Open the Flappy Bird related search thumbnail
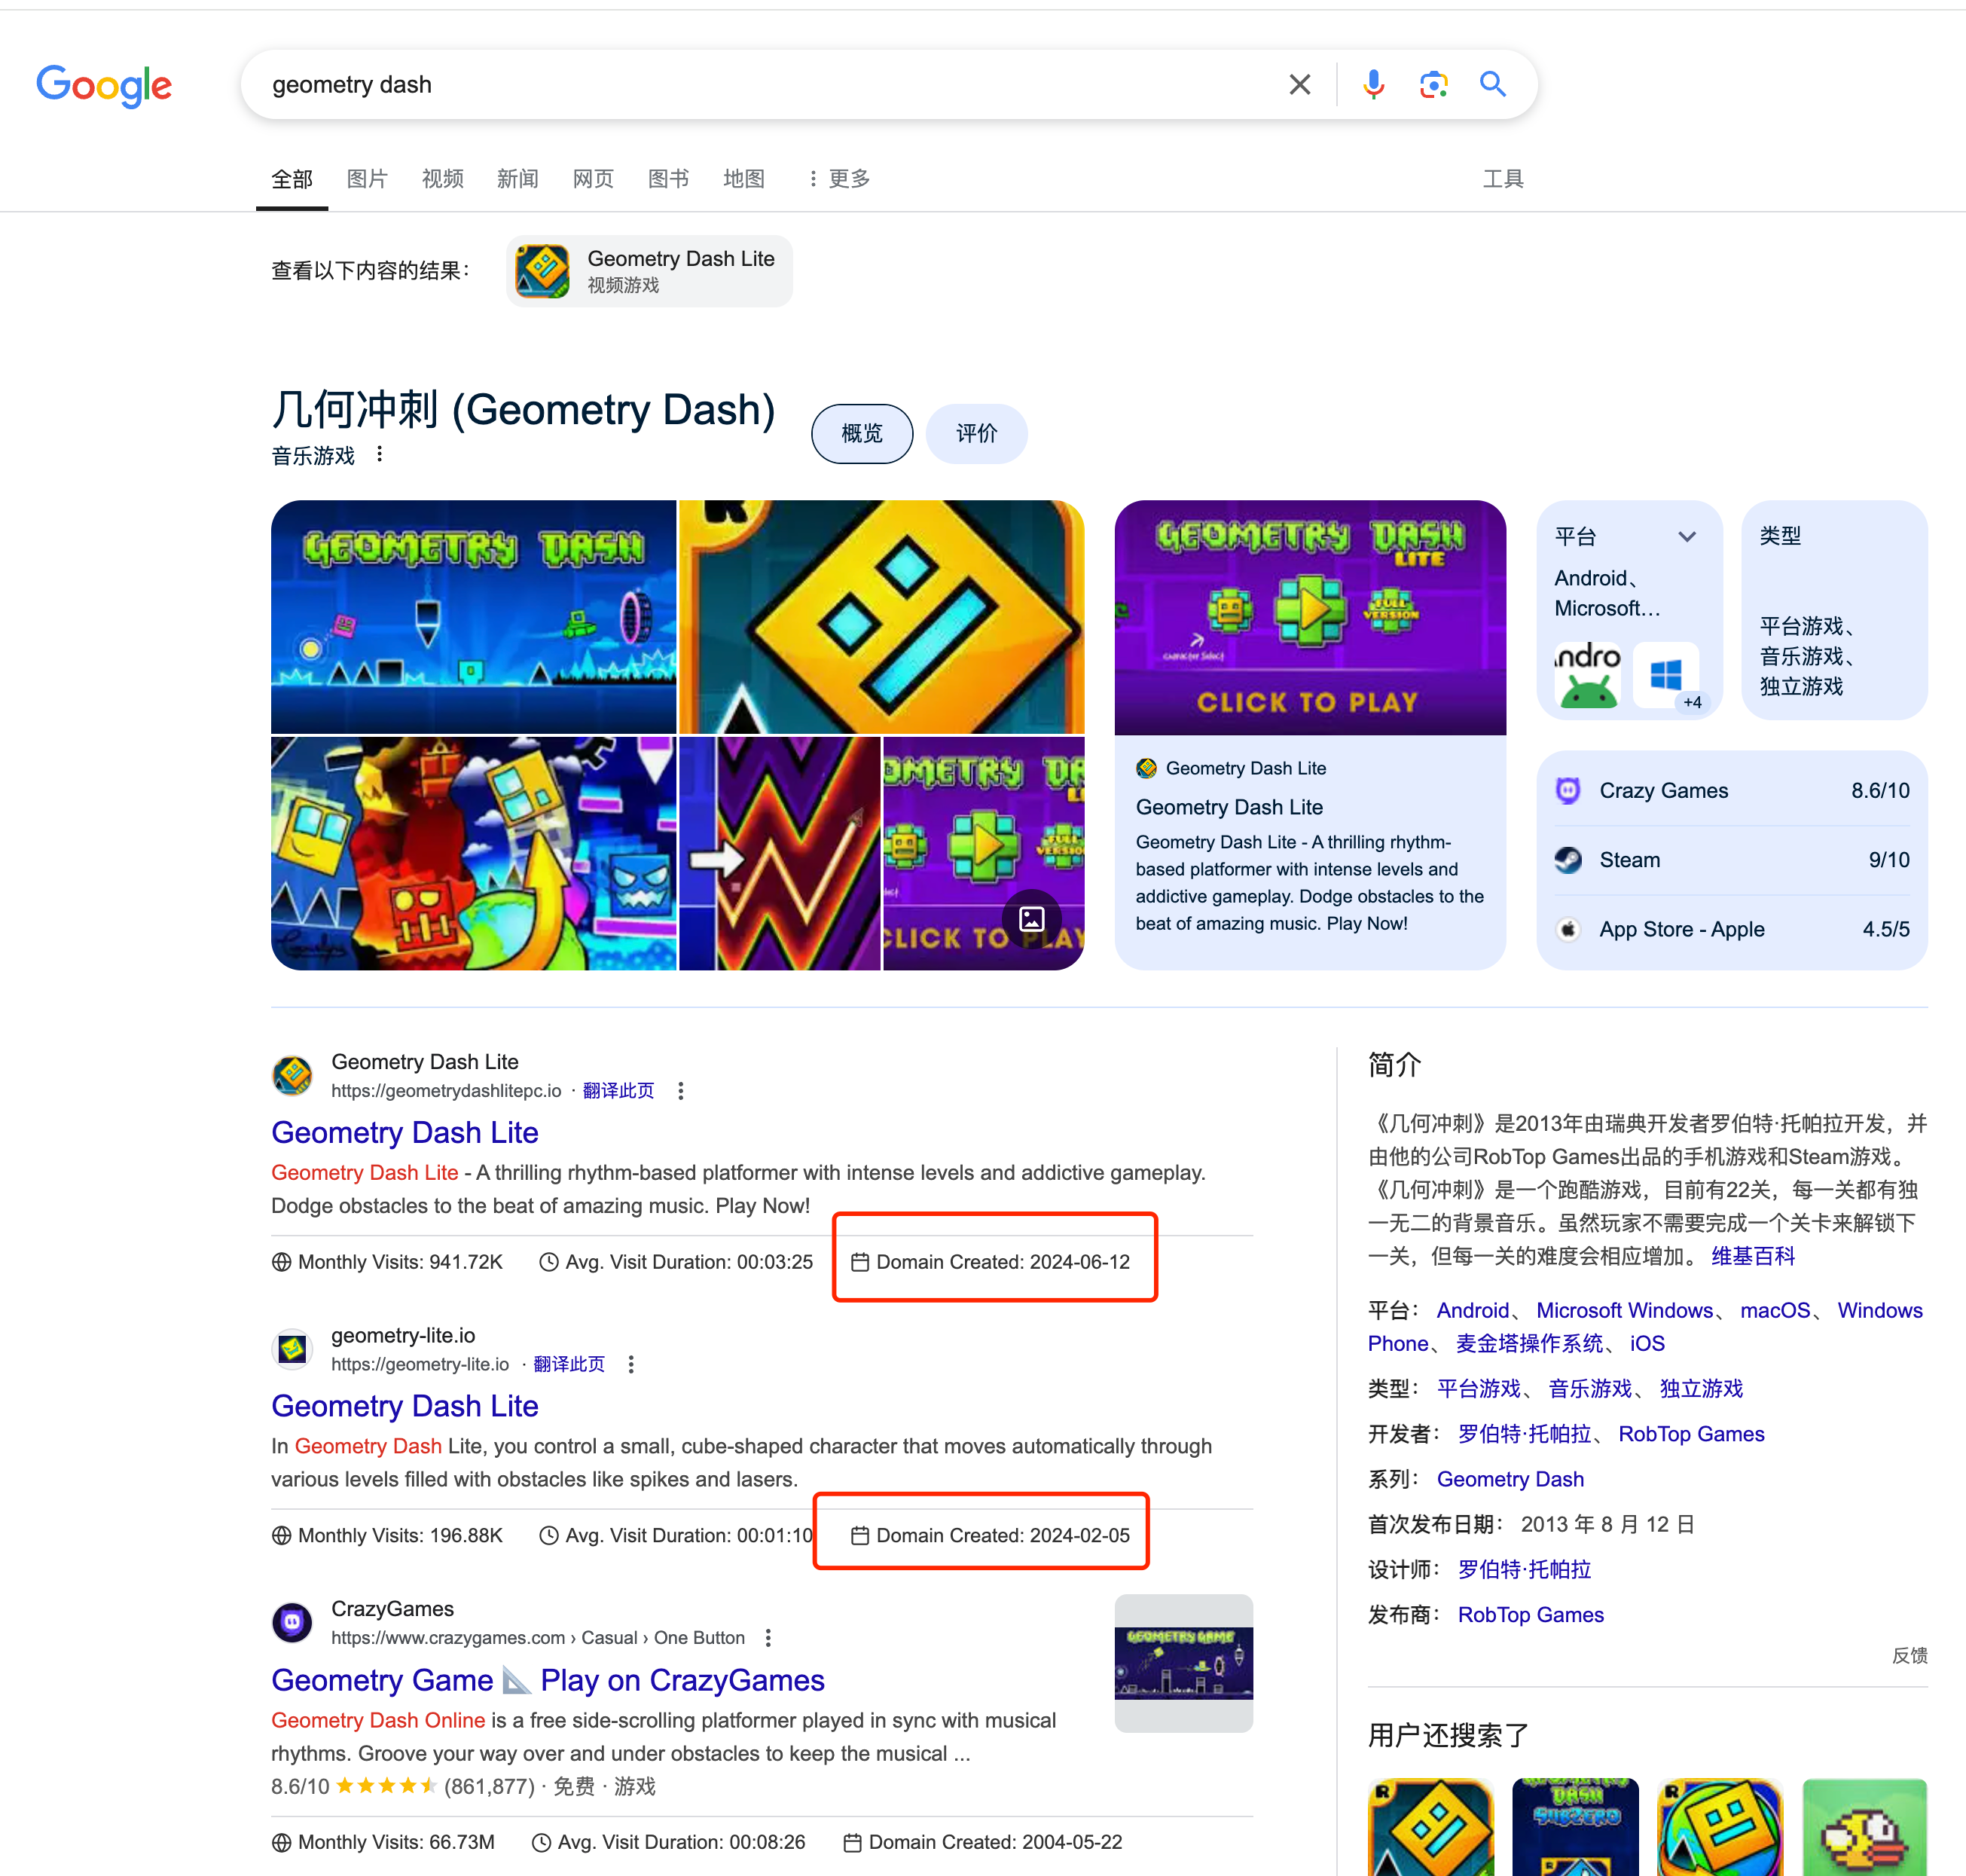Viewport: 1966px width, 1876px height. click(x=1865, y=1826)
